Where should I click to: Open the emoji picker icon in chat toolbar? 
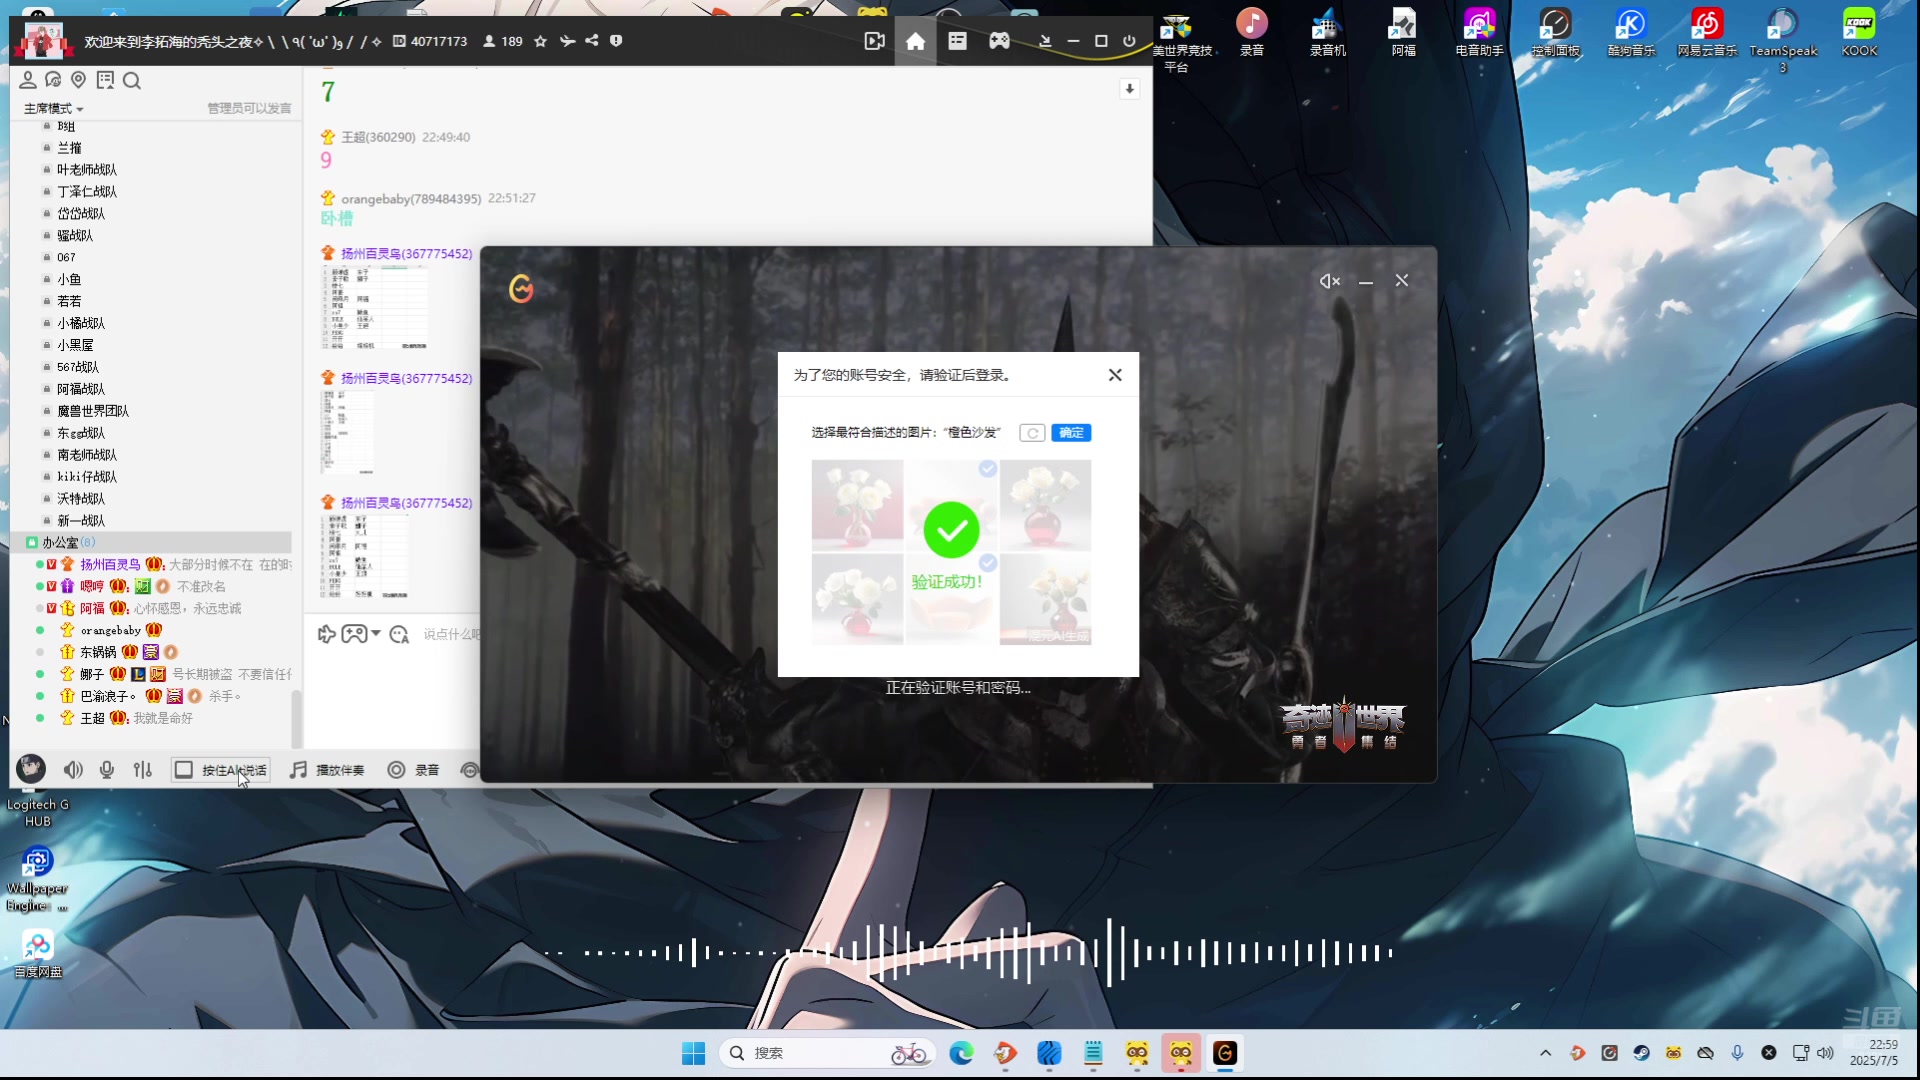coord(399,634)
